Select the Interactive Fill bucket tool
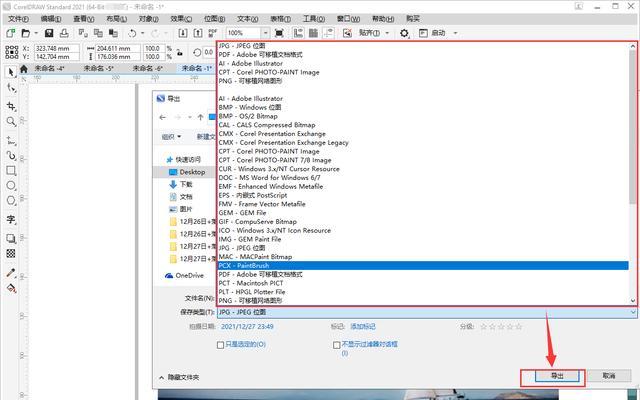This screenshot has height=400, width=640. 11,288
